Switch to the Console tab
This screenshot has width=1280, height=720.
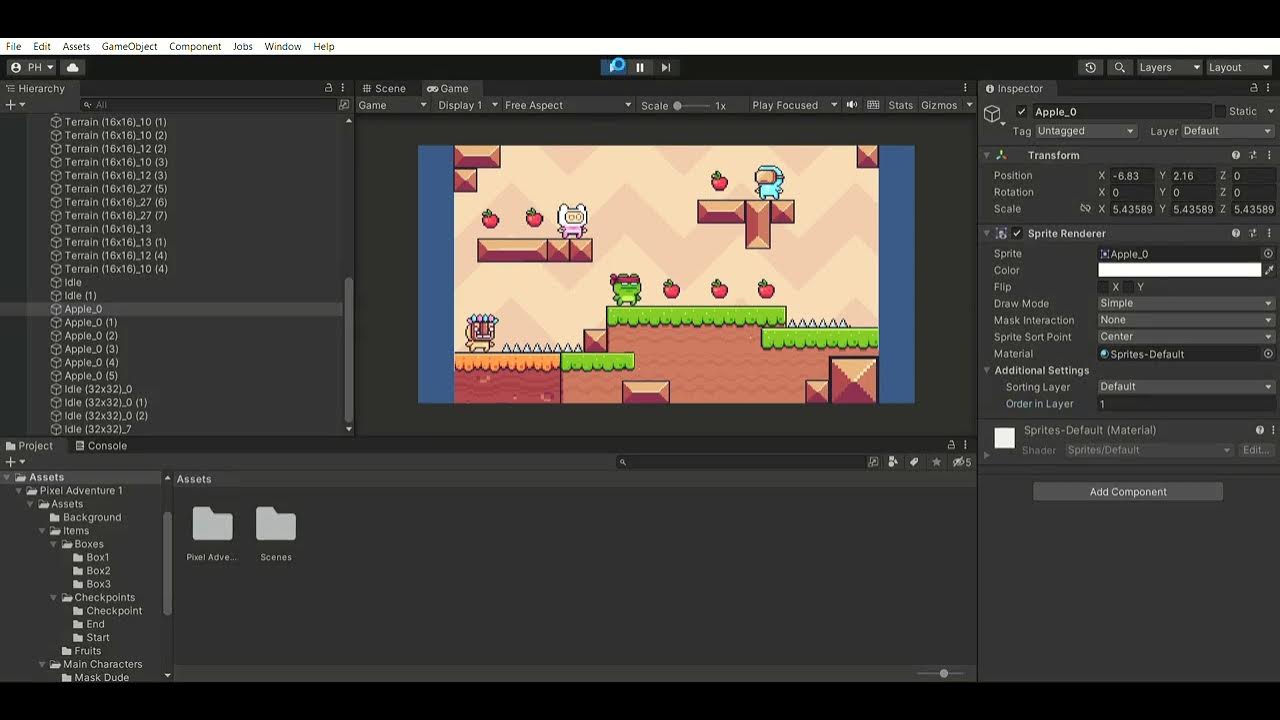click(101, 445)
